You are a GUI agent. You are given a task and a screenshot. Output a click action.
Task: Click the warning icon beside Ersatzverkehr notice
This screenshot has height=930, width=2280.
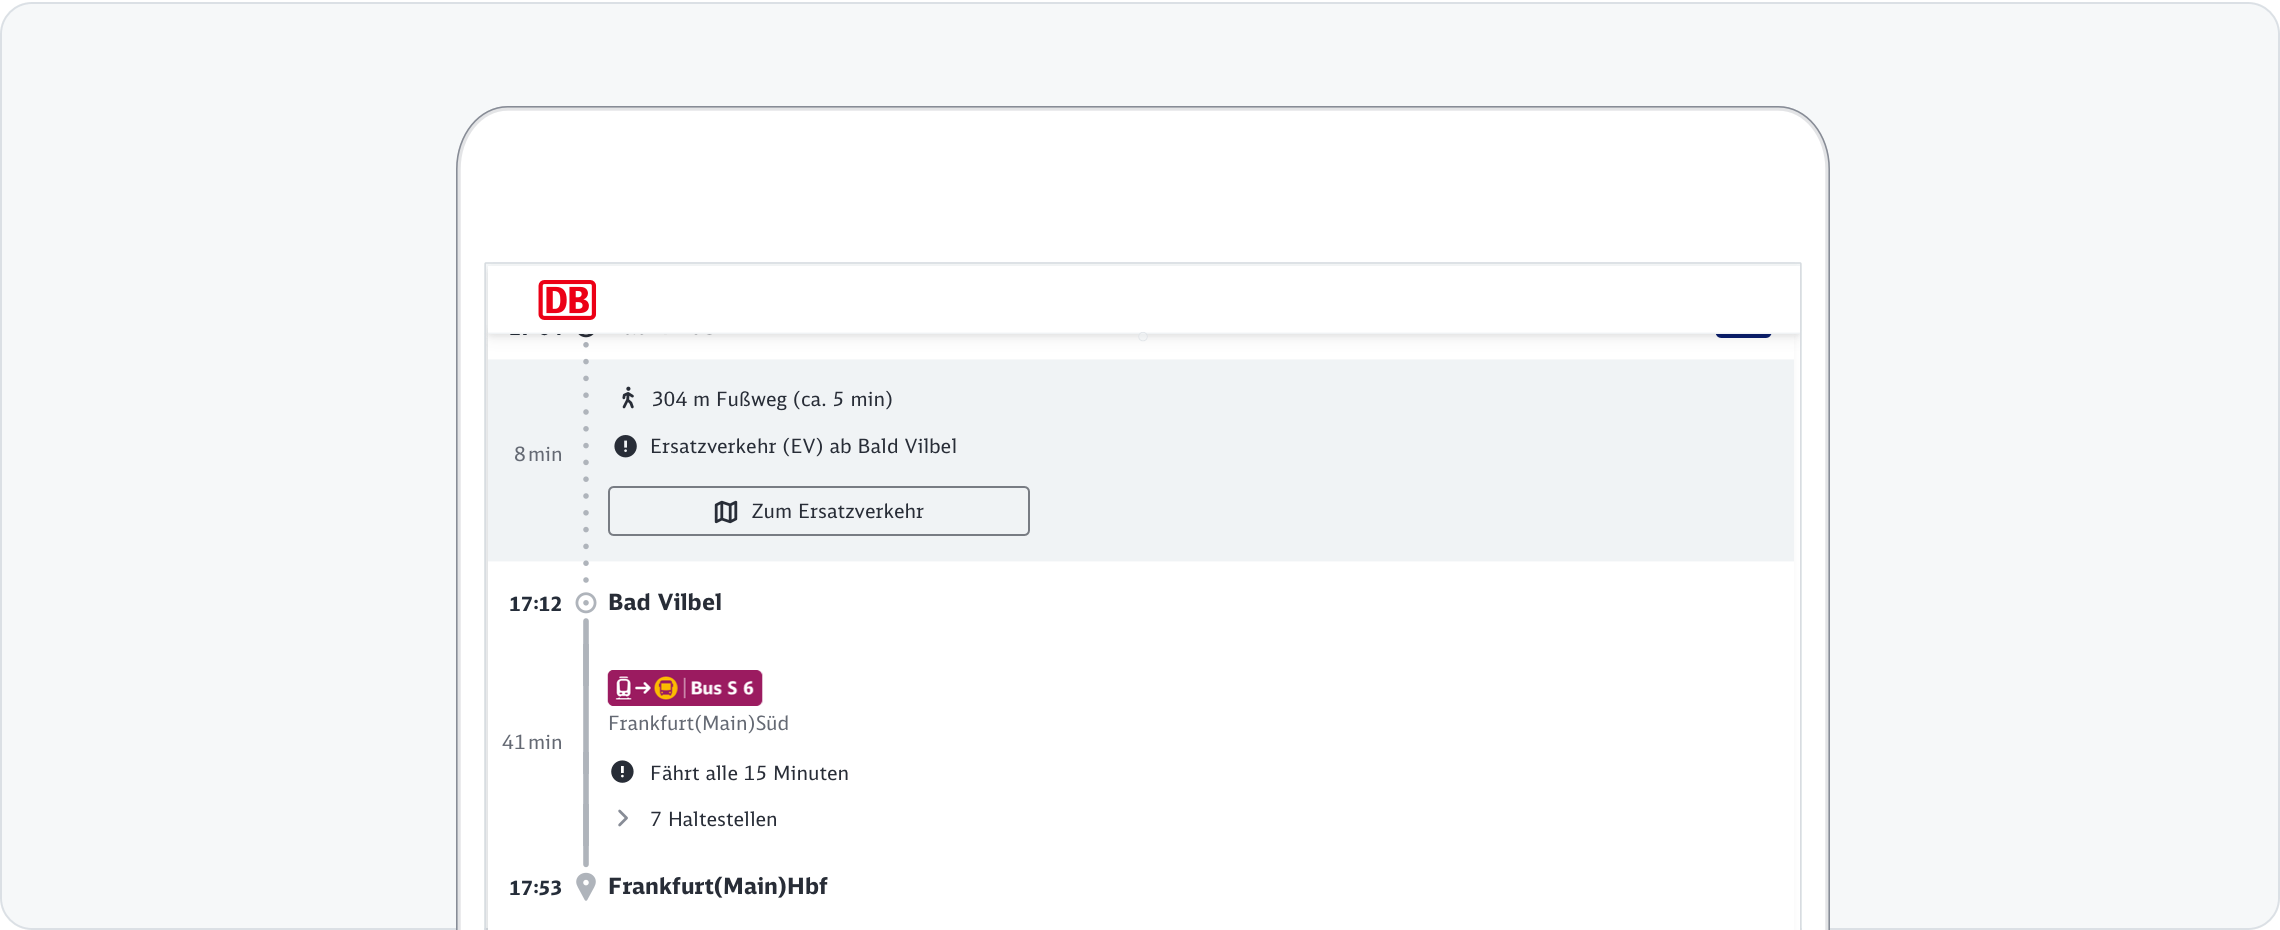[625, 446]
